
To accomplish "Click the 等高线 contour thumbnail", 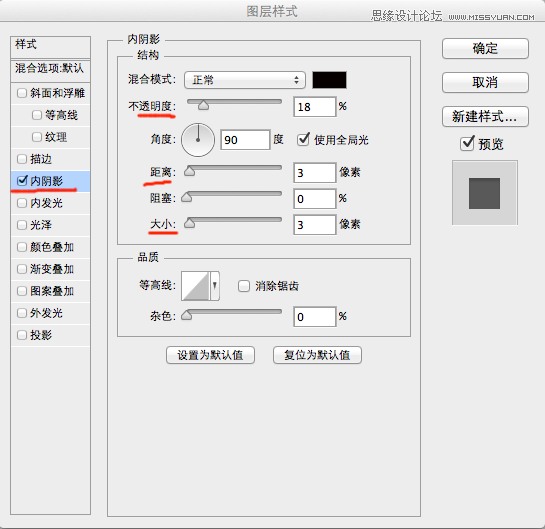I will [x=195, y=286].
